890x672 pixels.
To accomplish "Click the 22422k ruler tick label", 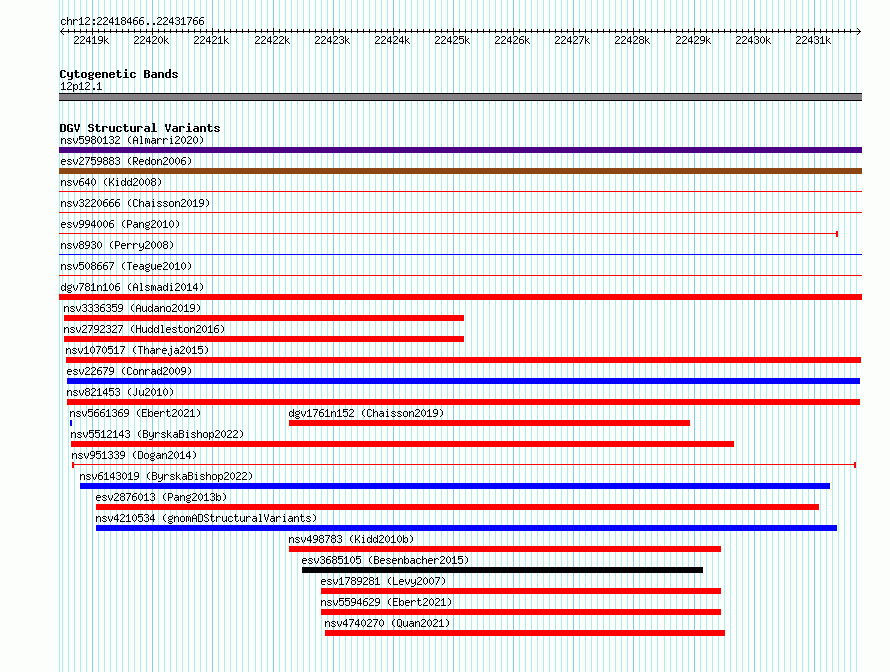I will [272, 40].
